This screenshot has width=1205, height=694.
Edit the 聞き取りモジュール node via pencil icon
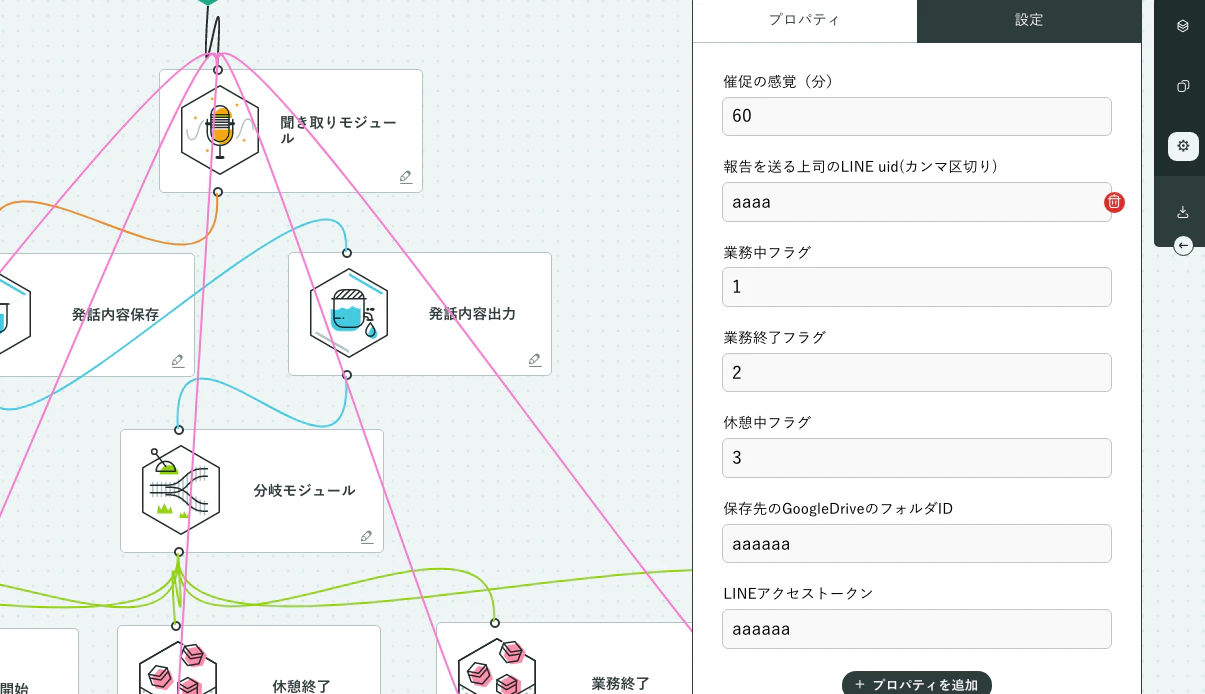pos(406,177)
